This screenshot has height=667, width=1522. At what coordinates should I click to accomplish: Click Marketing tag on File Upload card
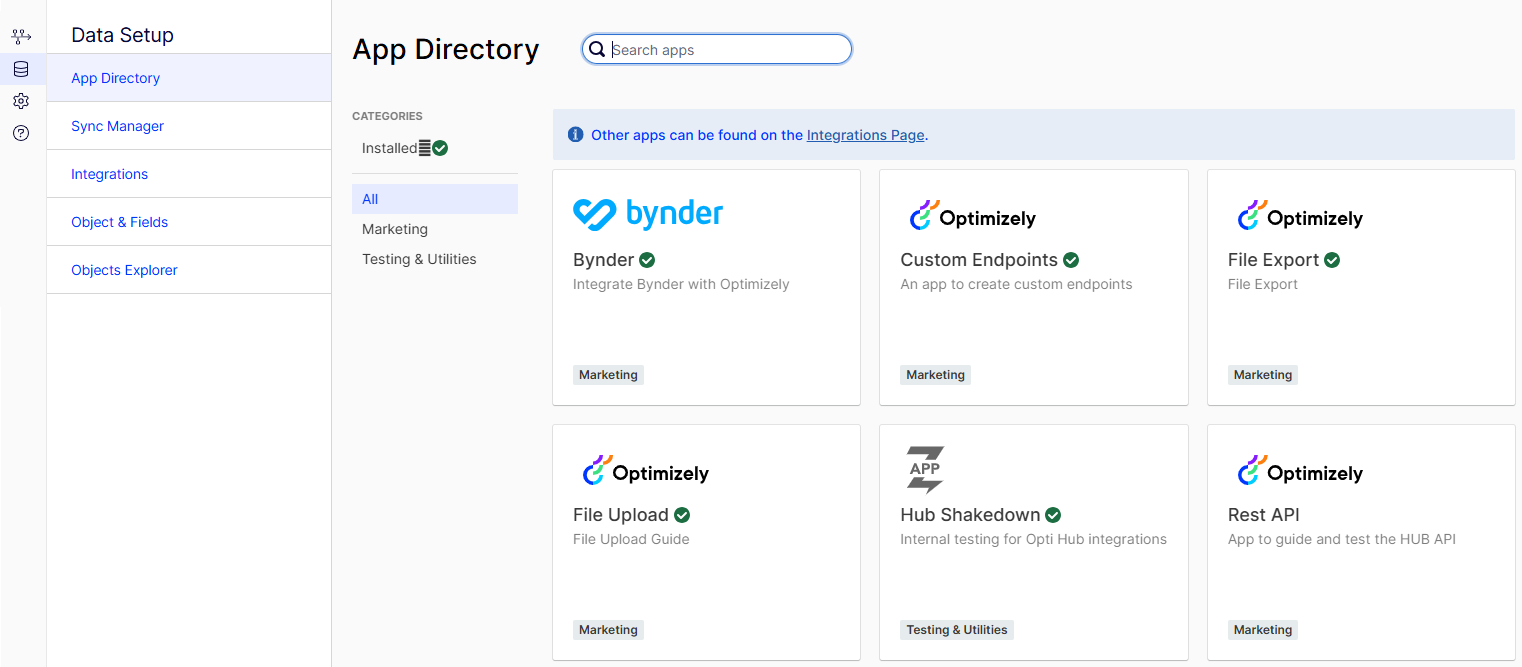pyautogui.click(x=608, y=630)
